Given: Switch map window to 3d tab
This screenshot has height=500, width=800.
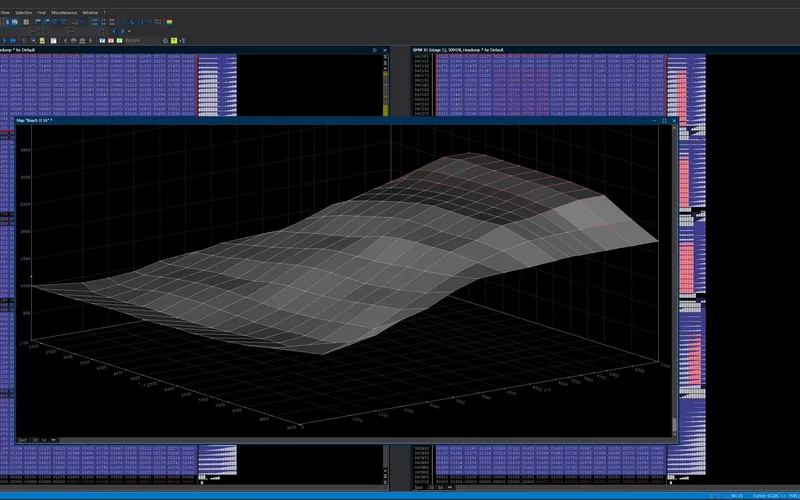Looking at the screenshot, I should pyautogui.click(x=44, y=440).
